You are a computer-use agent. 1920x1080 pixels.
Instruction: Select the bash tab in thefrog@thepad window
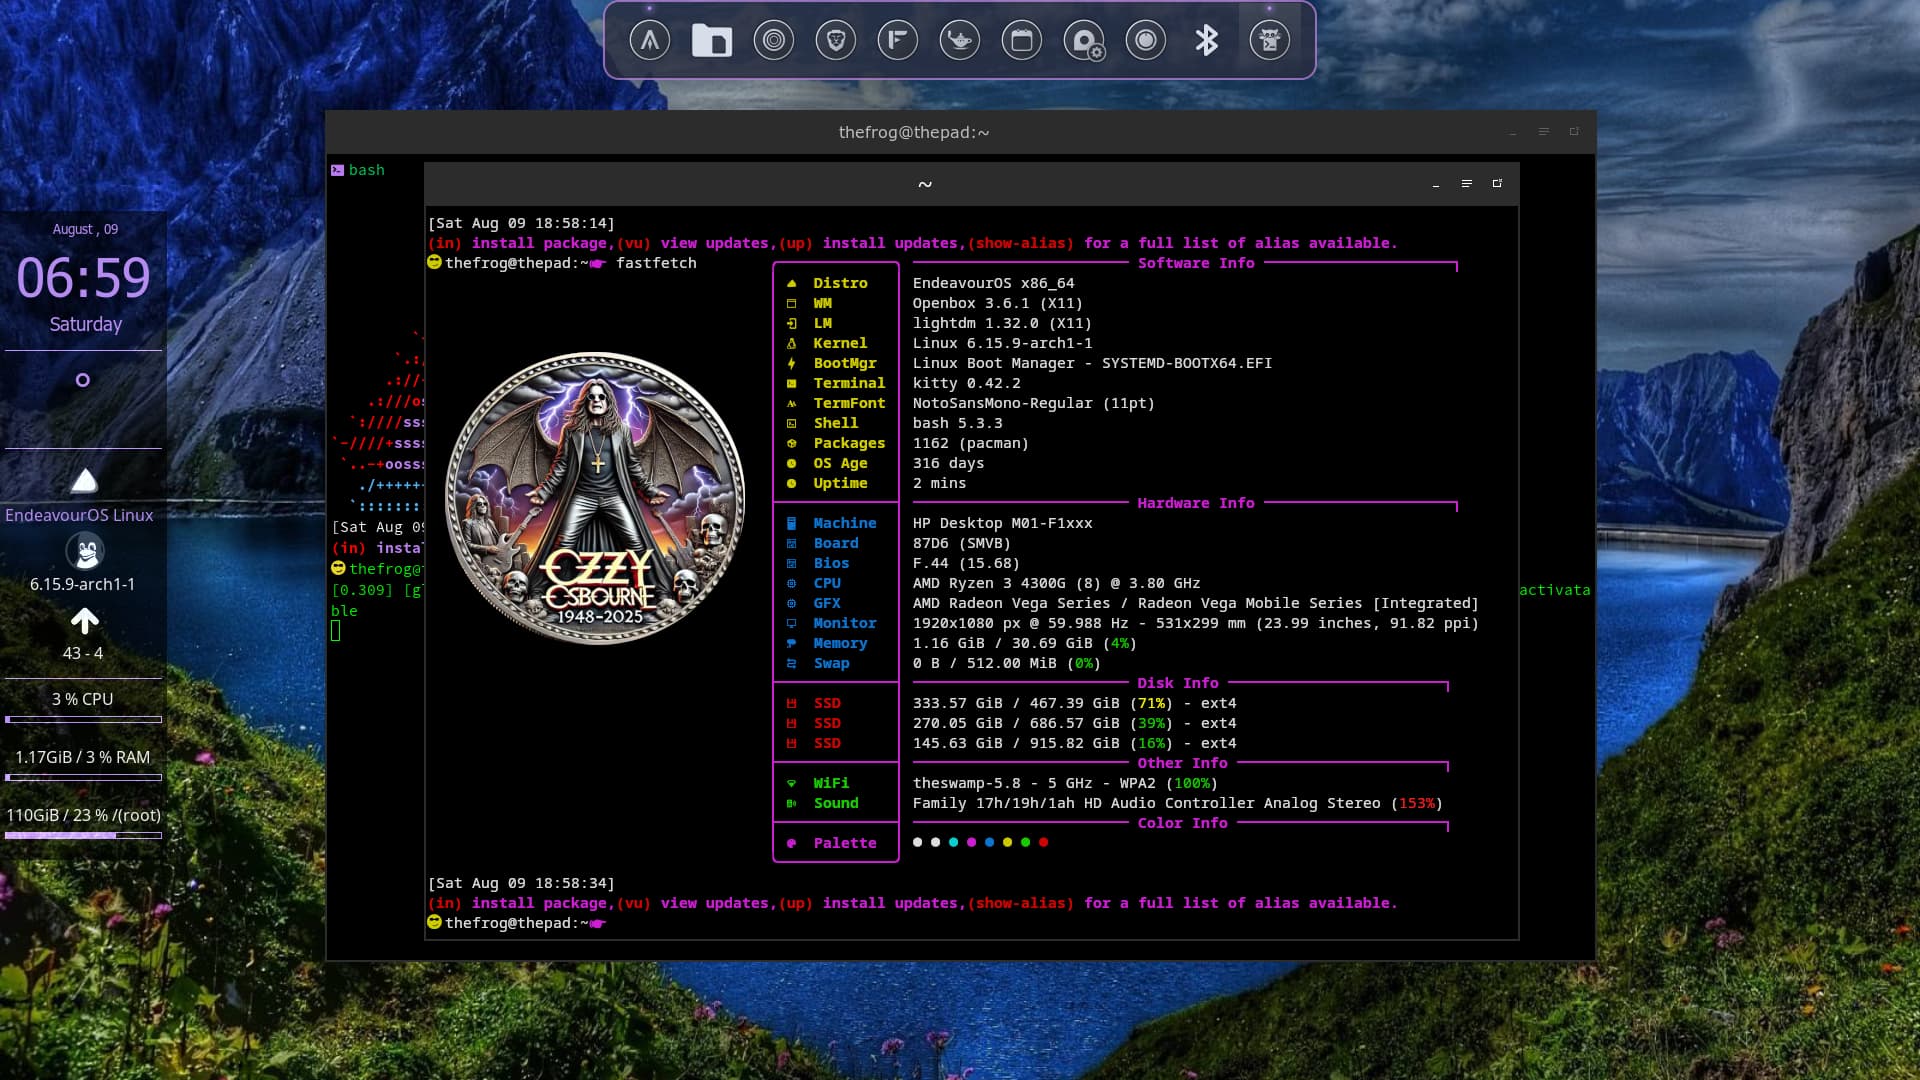tap(358, 170)
